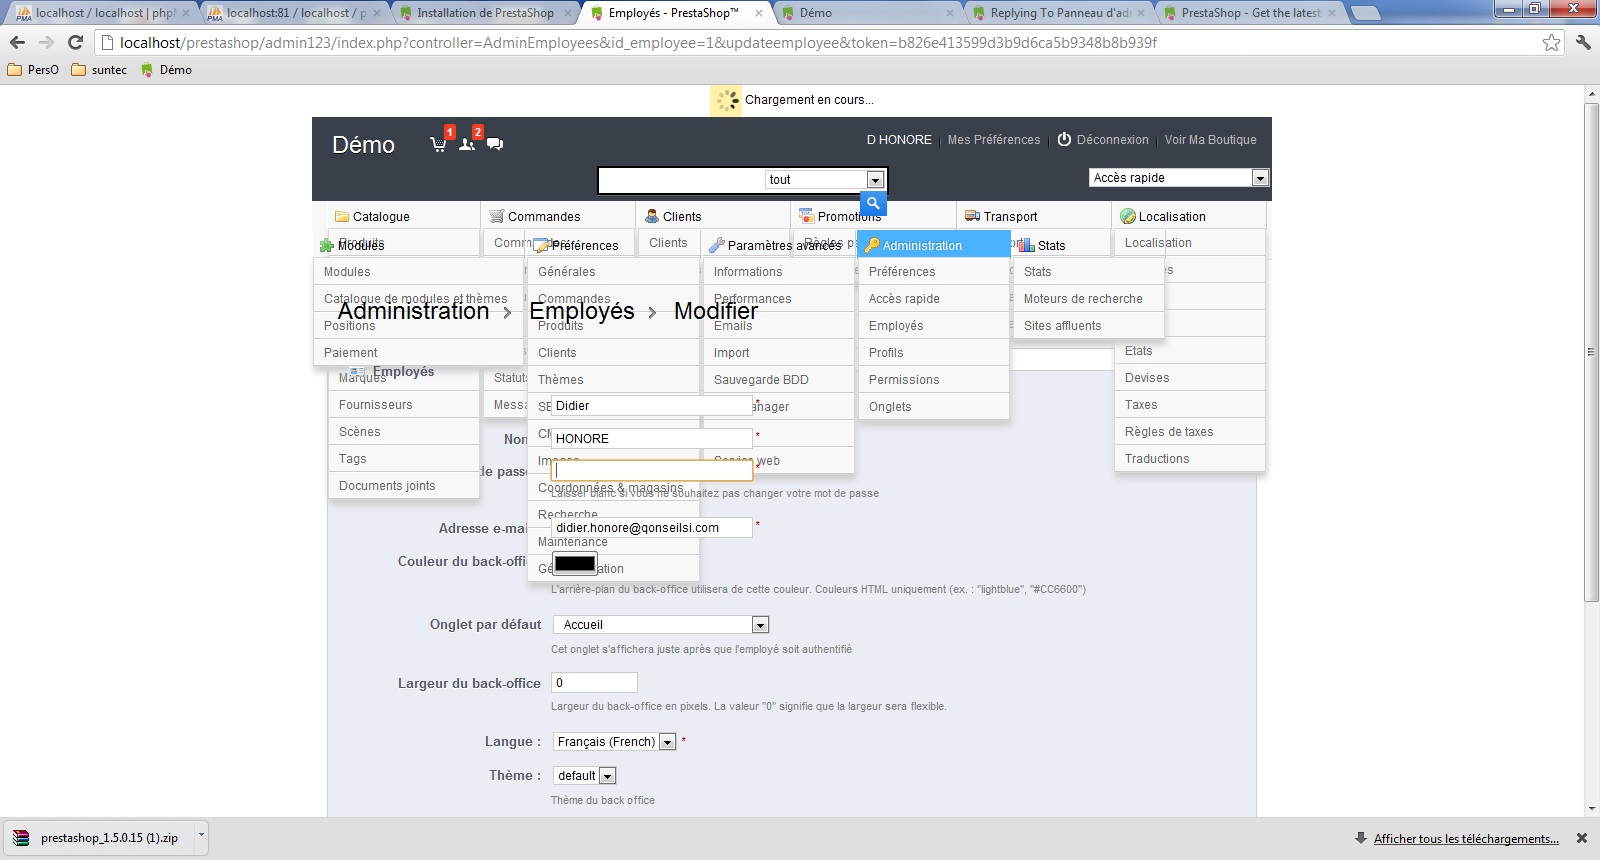Click the green puzzle-piece Modules icon

coord(326,245)
